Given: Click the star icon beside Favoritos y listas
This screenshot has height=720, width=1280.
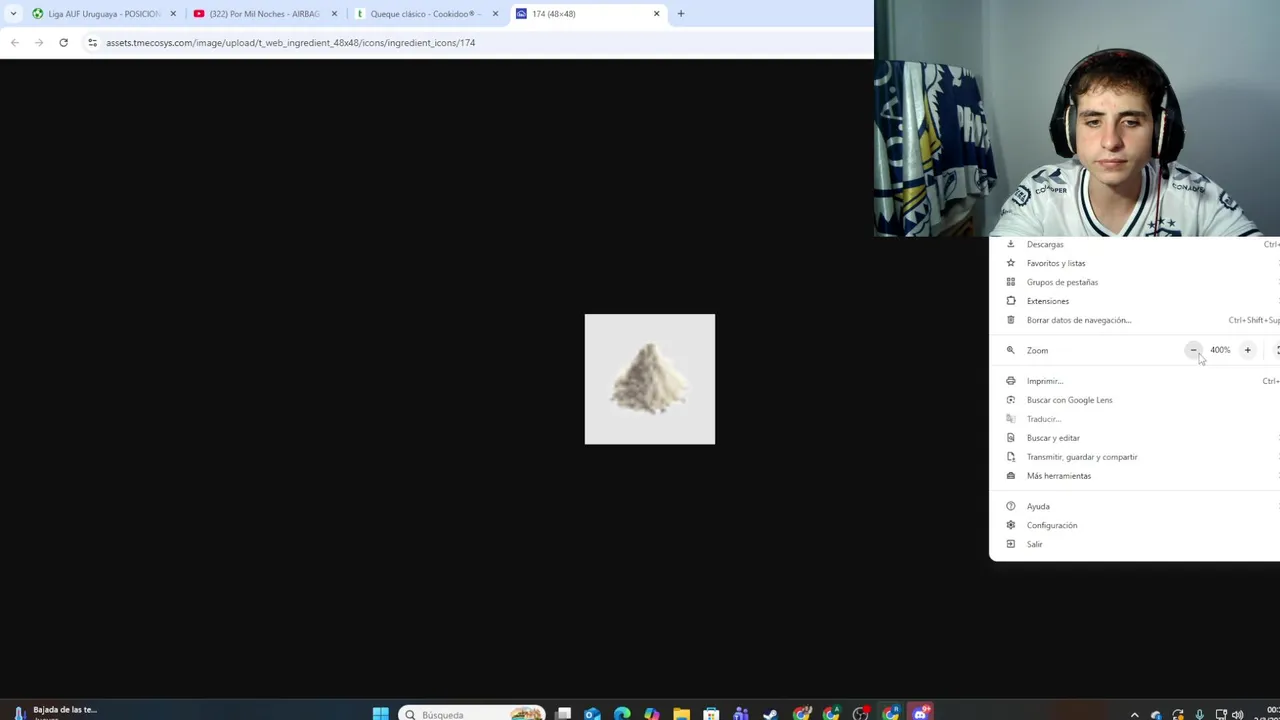Looking at the screenshot, I should coord(1010,263).
